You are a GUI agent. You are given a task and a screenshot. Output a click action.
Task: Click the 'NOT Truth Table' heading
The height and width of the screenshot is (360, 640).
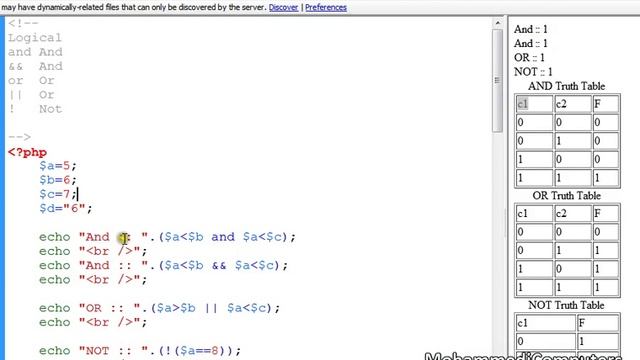click(x=567, y=305)
